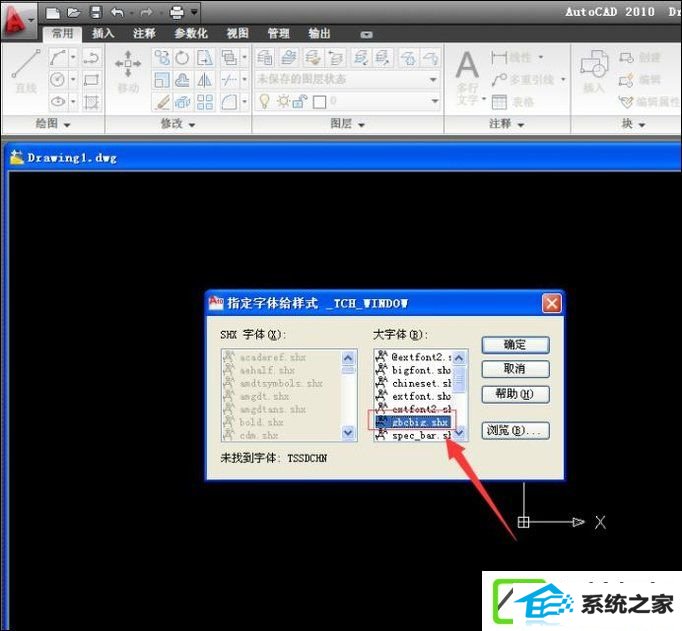Click the 帮助(H) button
This screenshot has height=631, width=682.
point(515,394)
